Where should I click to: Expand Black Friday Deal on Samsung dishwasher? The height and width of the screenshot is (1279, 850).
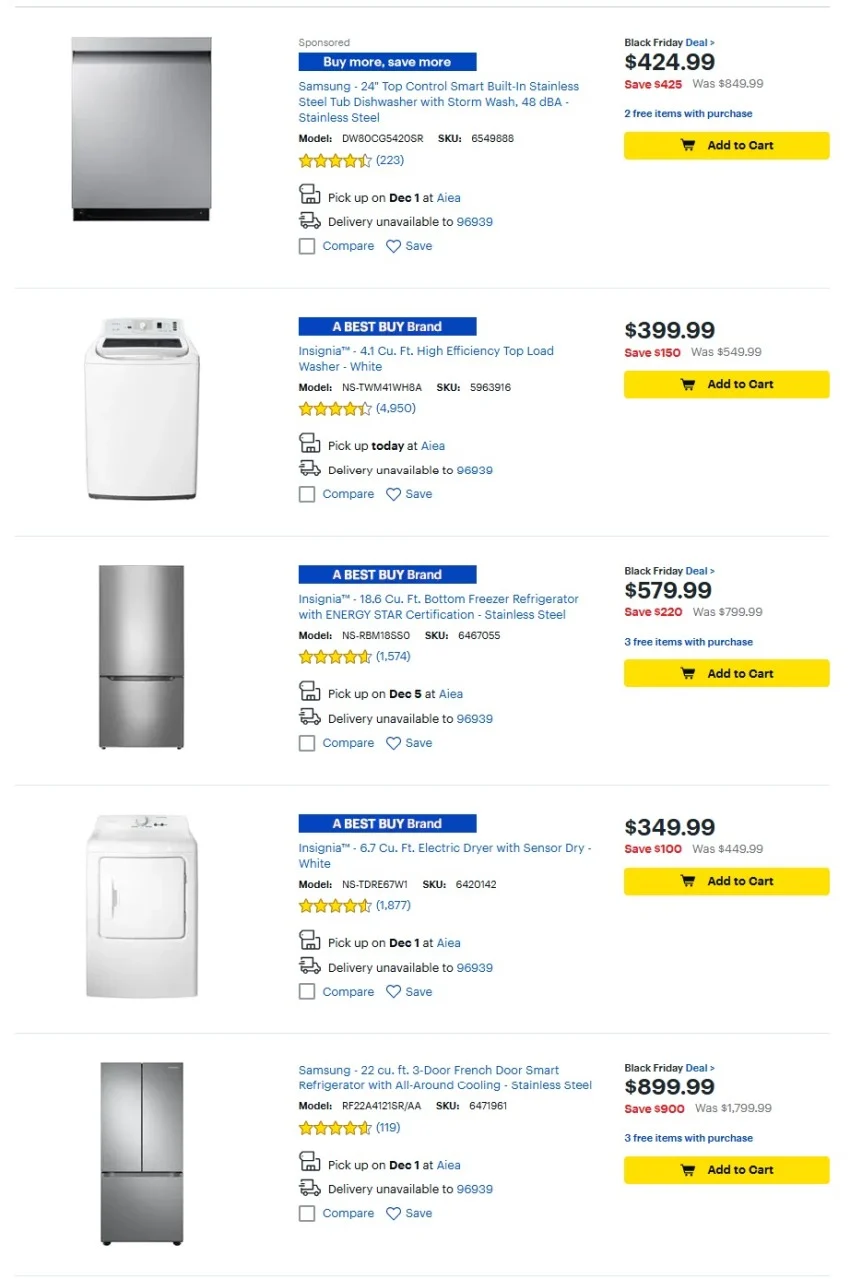coord(700,43)
